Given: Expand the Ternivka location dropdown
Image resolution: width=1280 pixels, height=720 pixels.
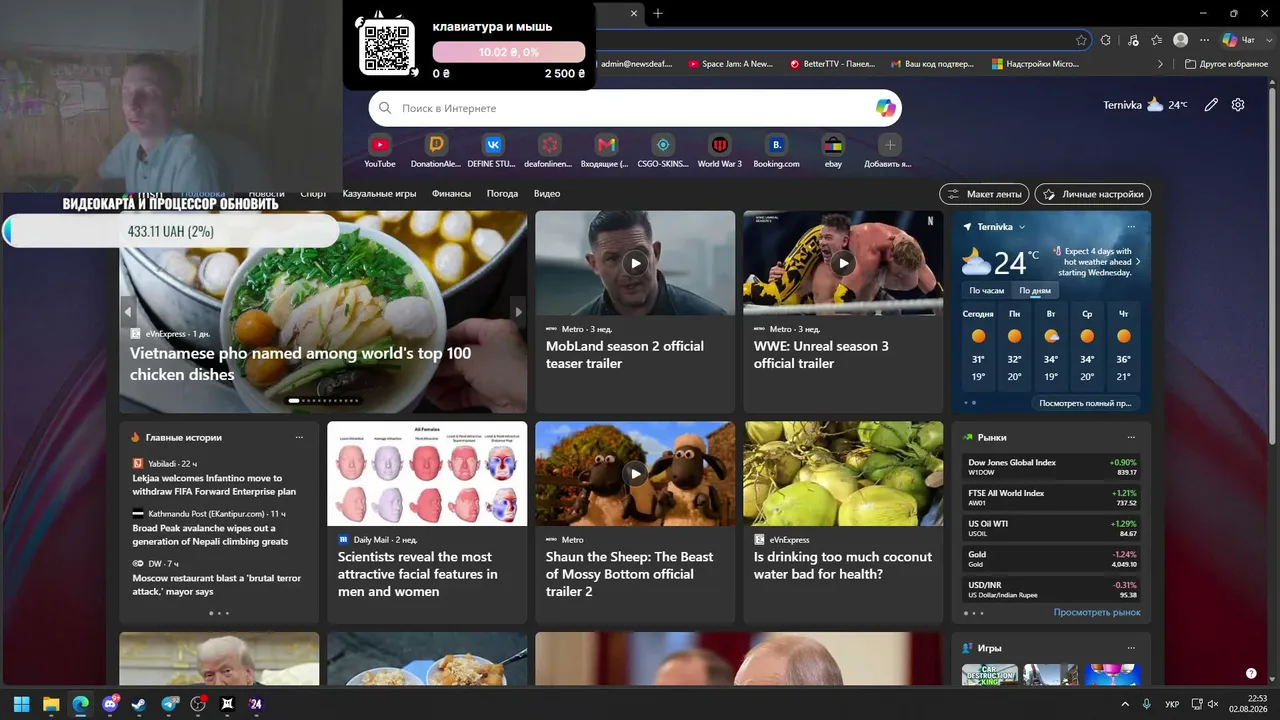Looking at the screenshot, I should pos(1022,227).
